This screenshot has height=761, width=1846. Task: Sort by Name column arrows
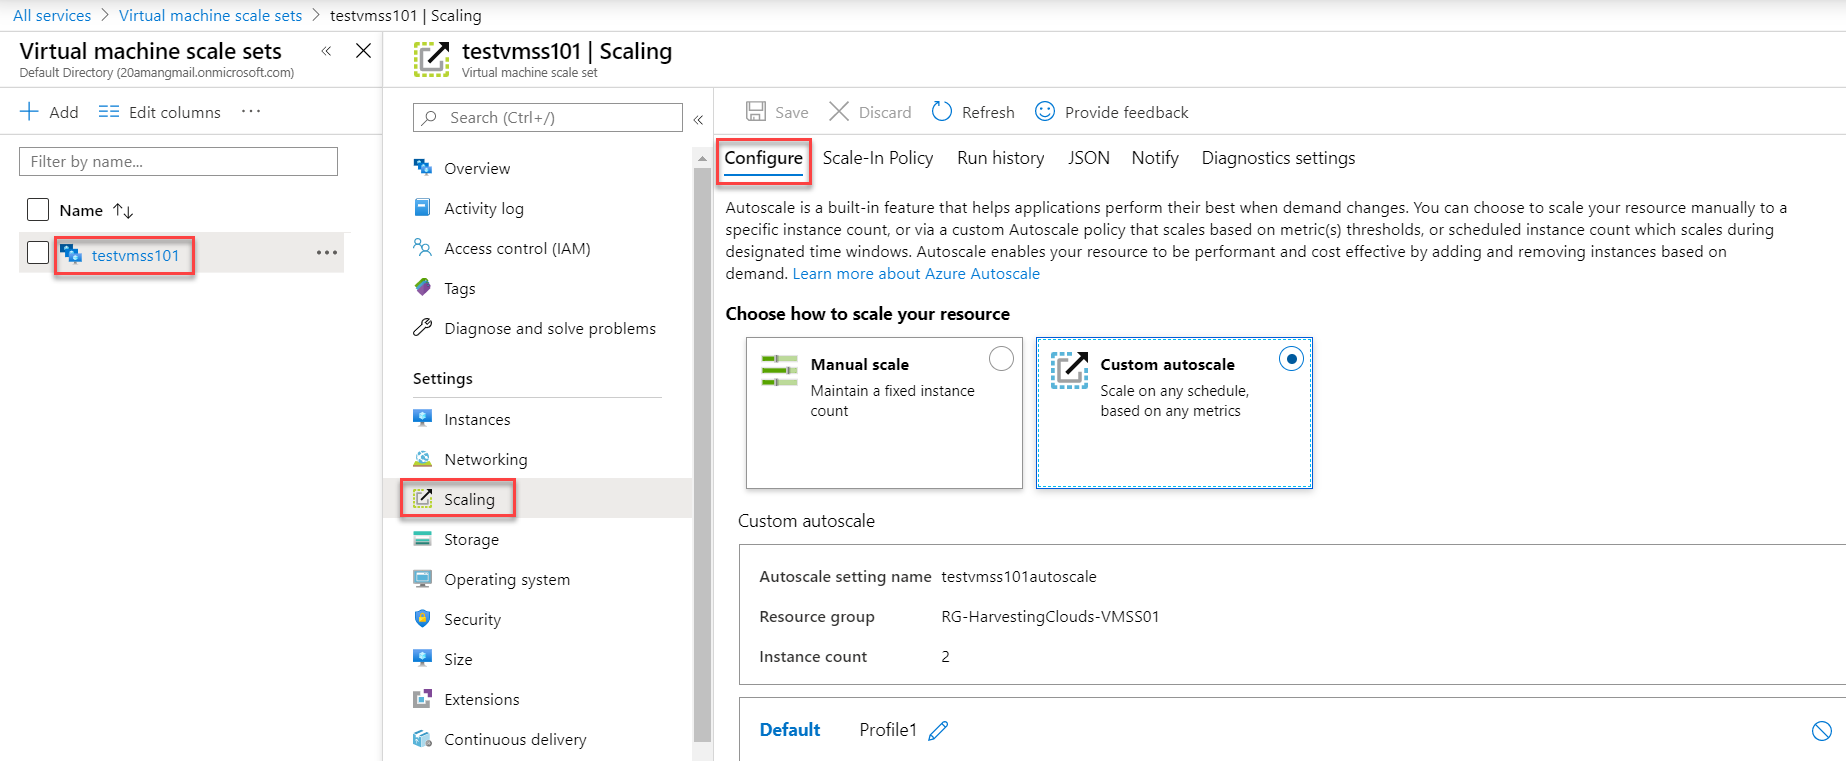tap(123, 210)
